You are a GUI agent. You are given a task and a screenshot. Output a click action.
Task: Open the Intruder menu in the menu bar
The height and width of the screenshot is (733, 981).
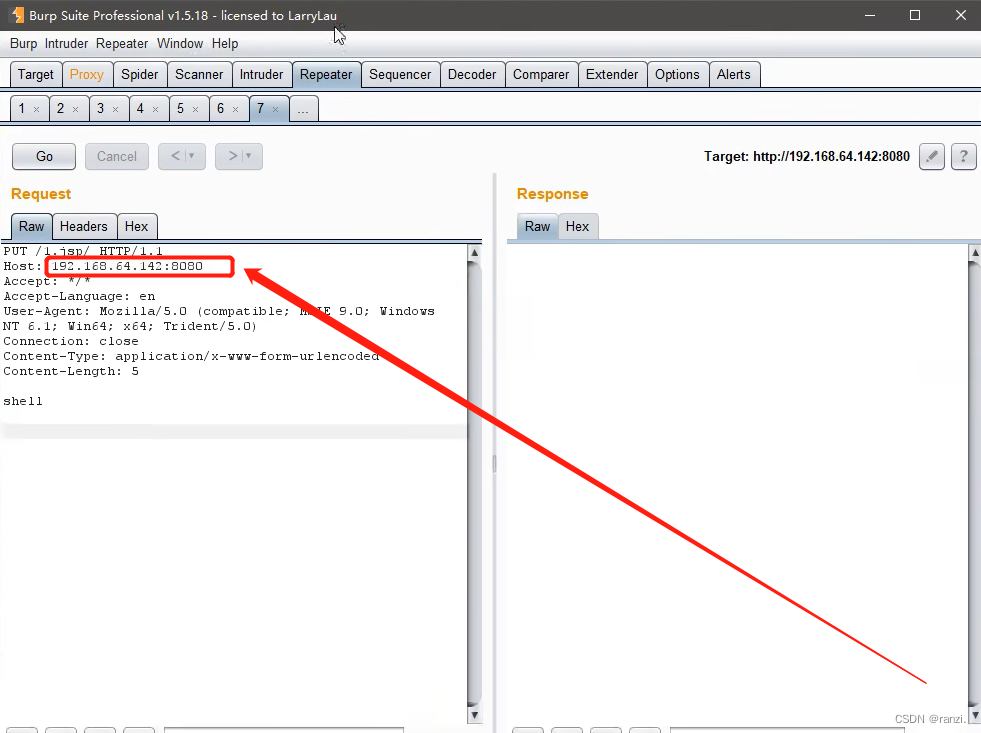pyautogui.click(x=66, y=44)
